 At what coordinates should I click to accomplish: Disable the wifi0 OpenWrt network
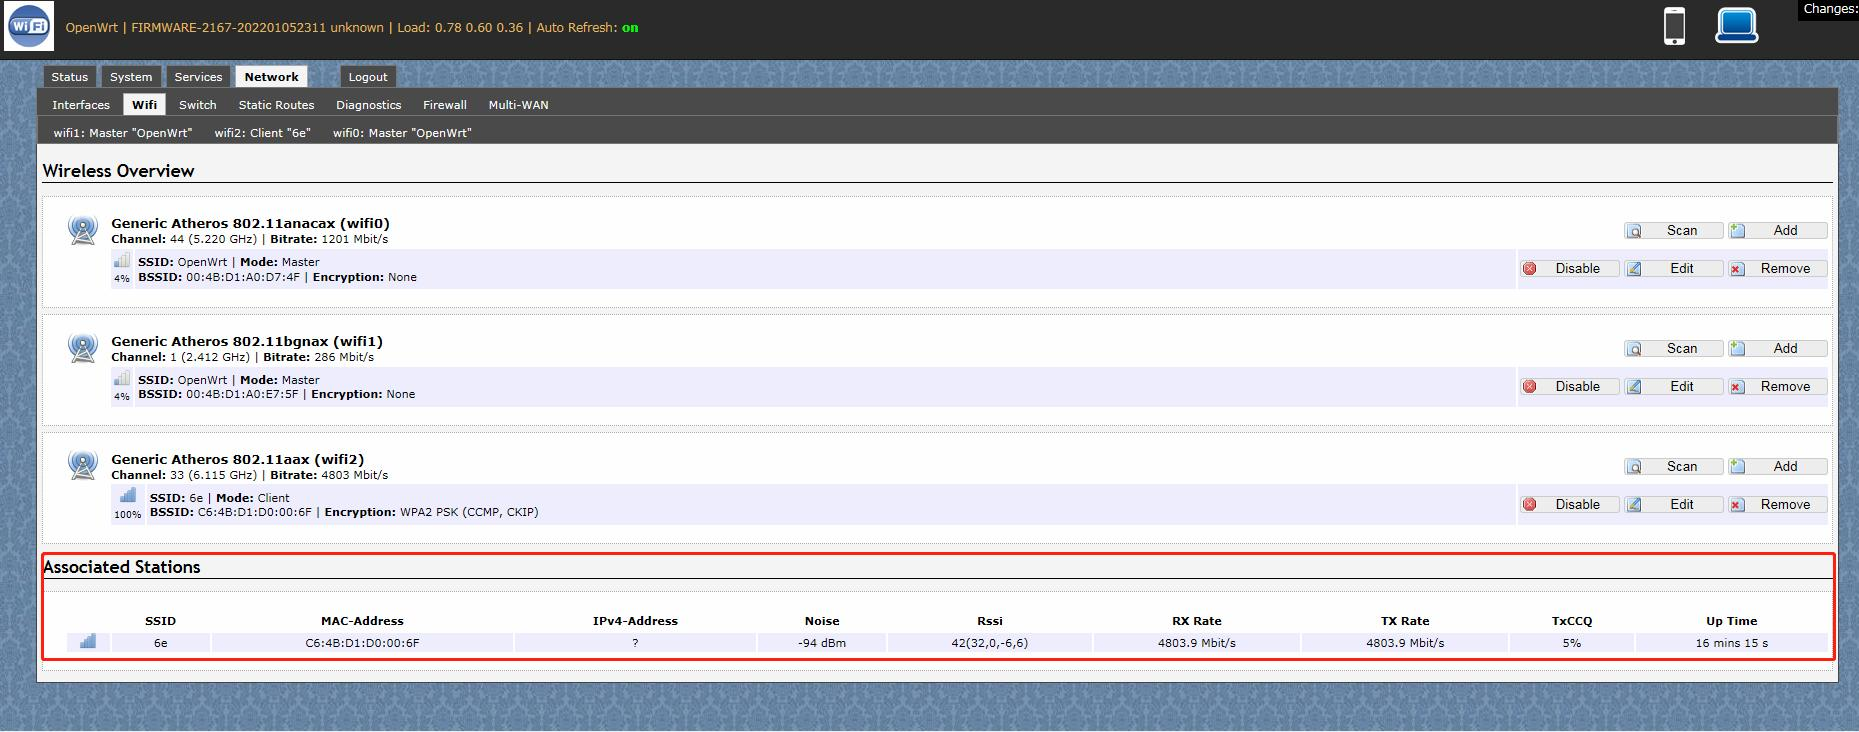pos(1569,269)
